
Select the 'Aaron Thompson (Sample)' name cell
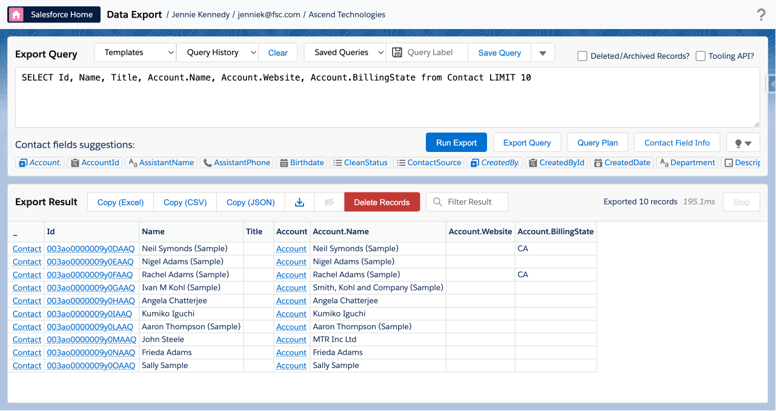(x=191, y=327)
